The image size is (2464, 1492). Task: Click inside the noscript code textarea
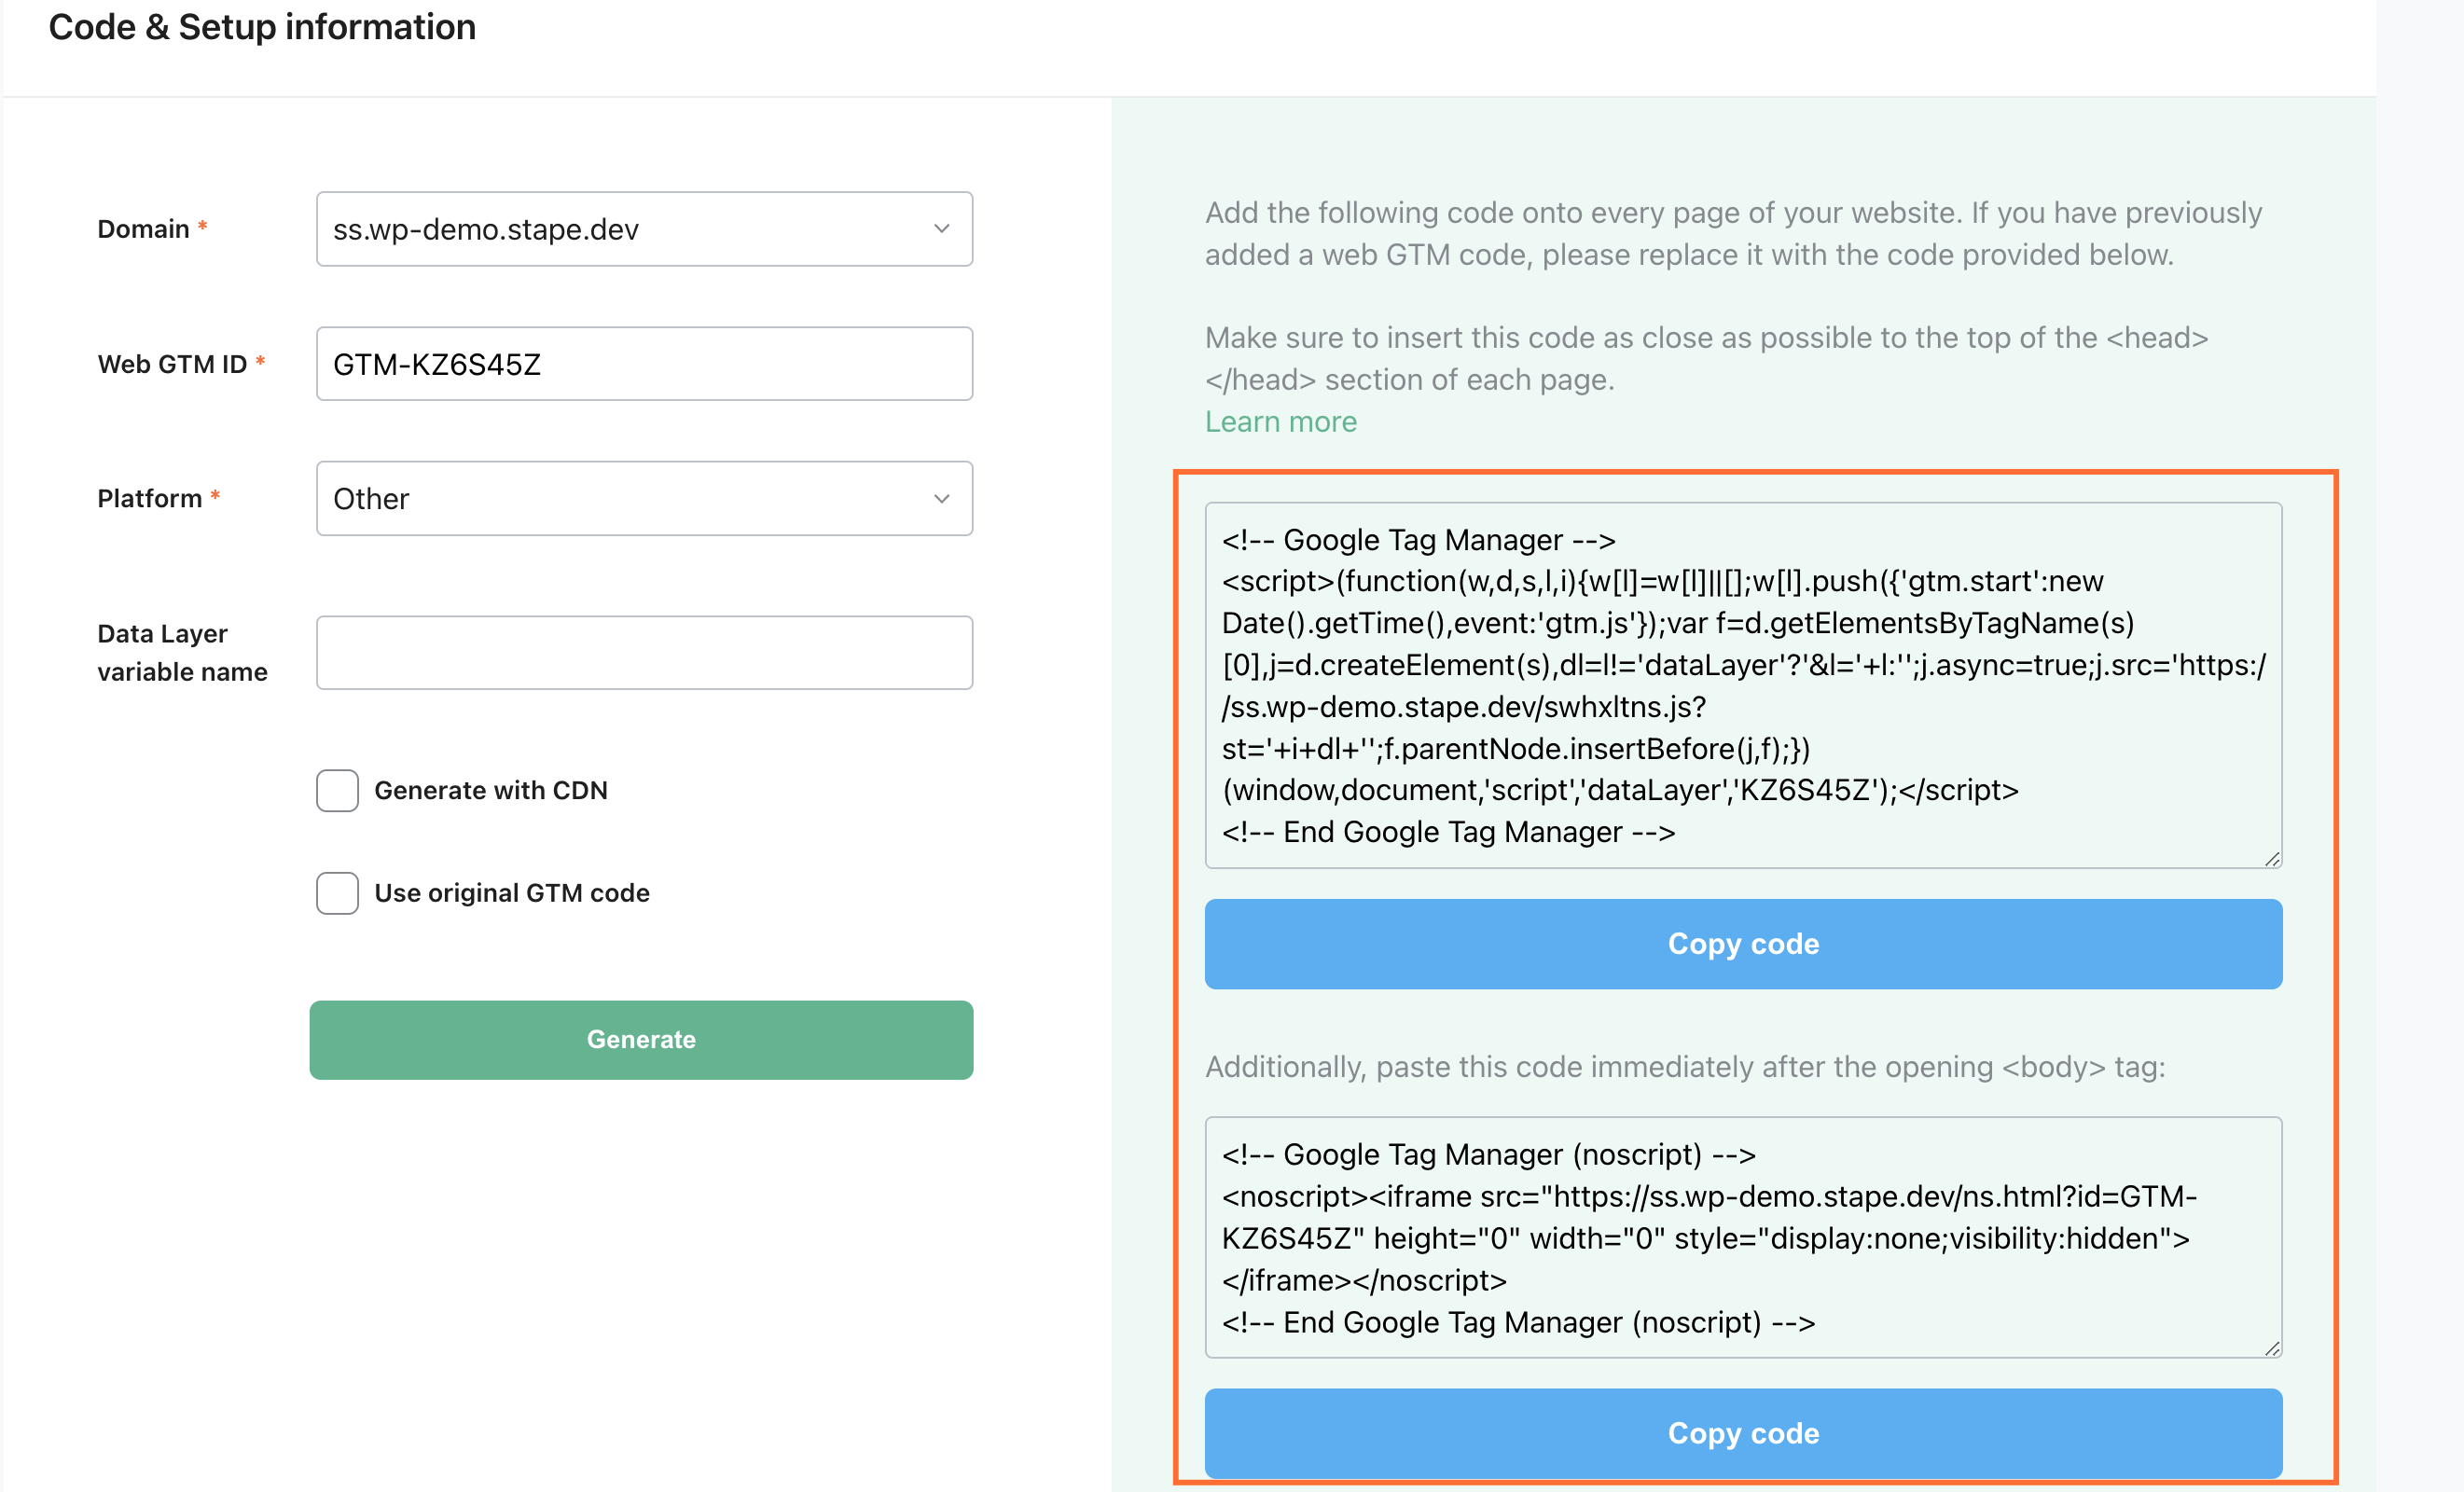[1743, 1238]
